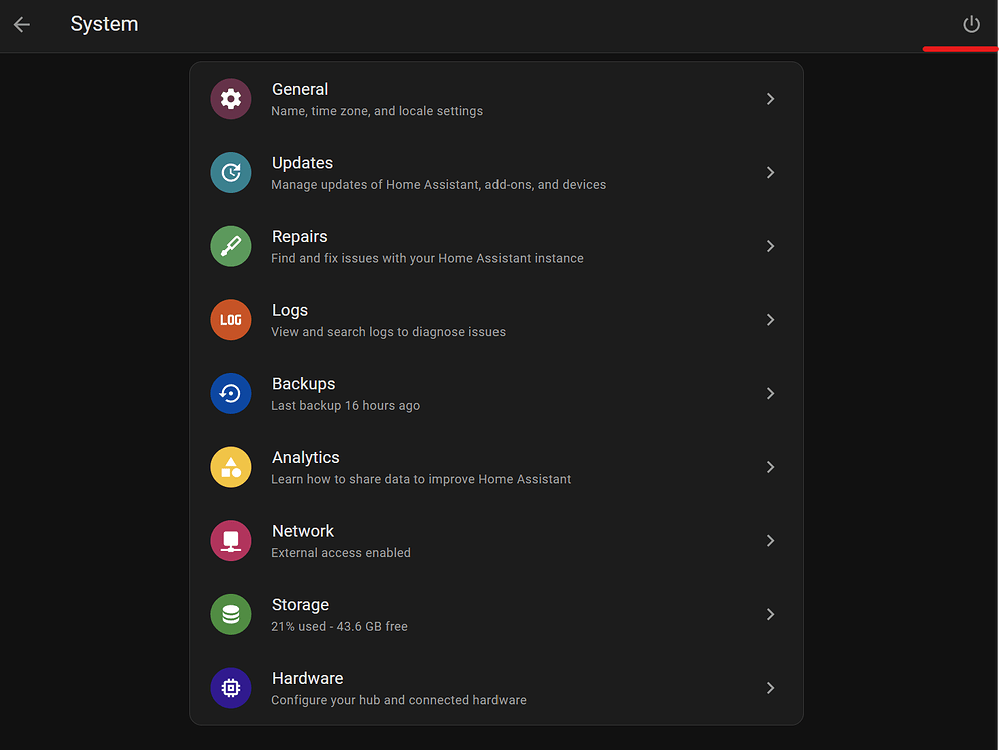This screenshot has width=999, height=750.
Task: Click the chevron beside Storage
Action: (x=770, y=614)
